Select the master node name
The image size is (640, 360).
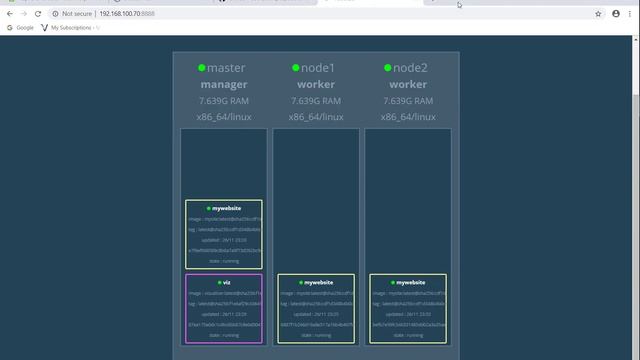(x=226, y=68)
